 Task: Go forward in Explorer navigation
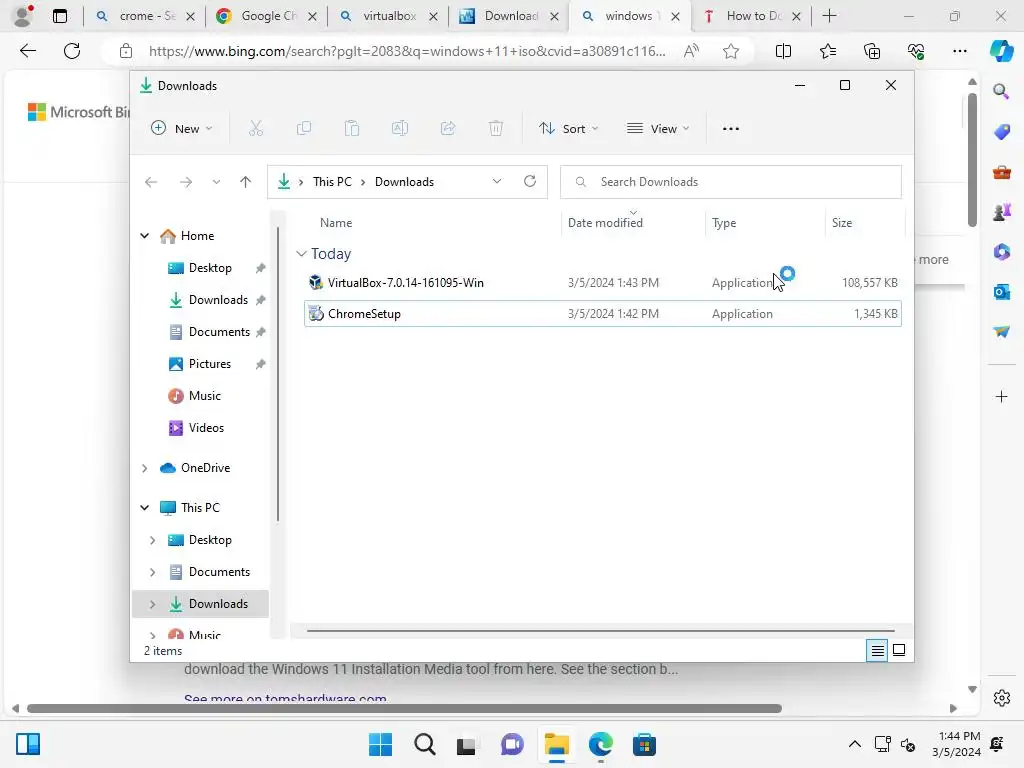(x=186, y=182)
